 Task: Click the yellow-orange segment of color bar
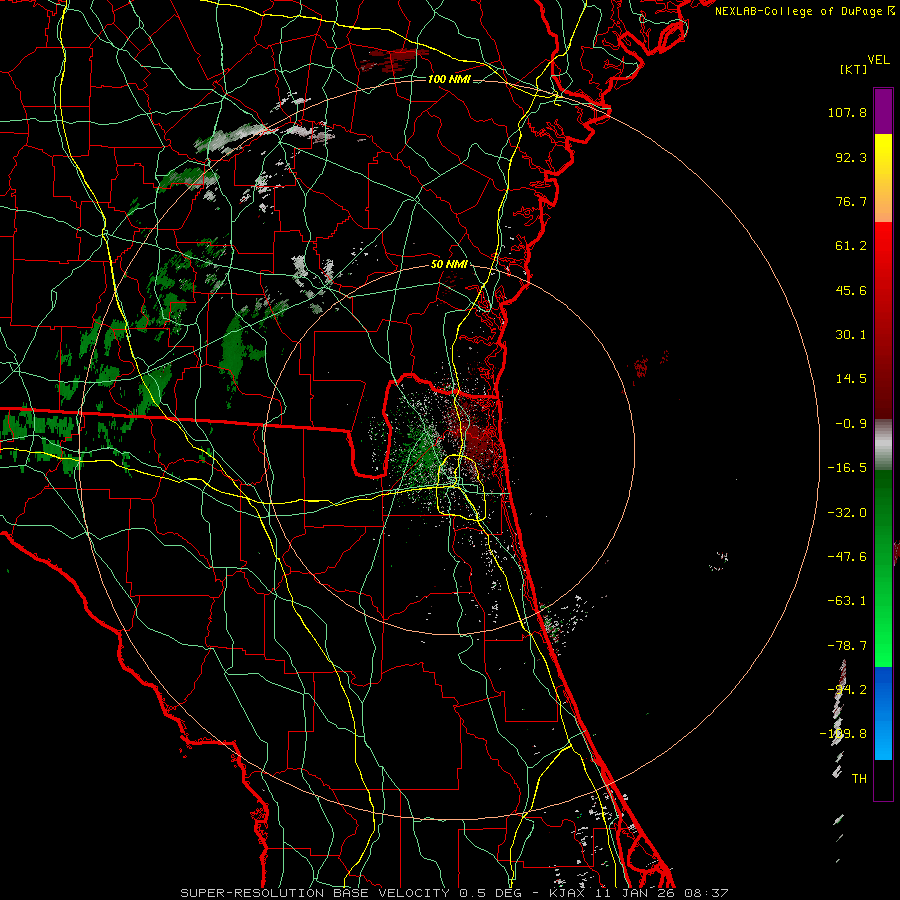tap(883, 178)
